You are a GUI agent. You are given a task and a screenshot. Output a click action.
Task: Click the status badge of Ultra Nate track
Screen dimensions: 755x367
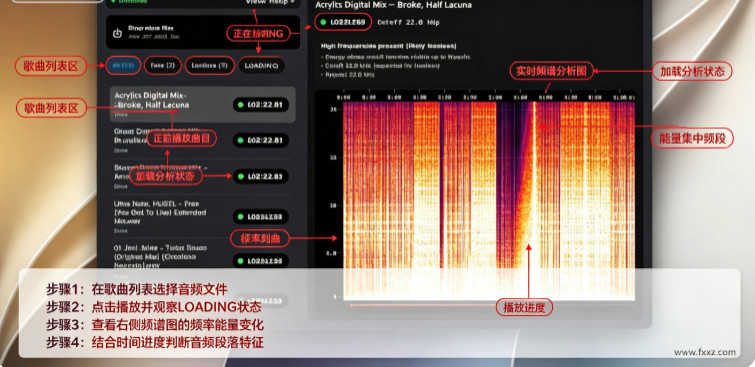coord(260,217)
